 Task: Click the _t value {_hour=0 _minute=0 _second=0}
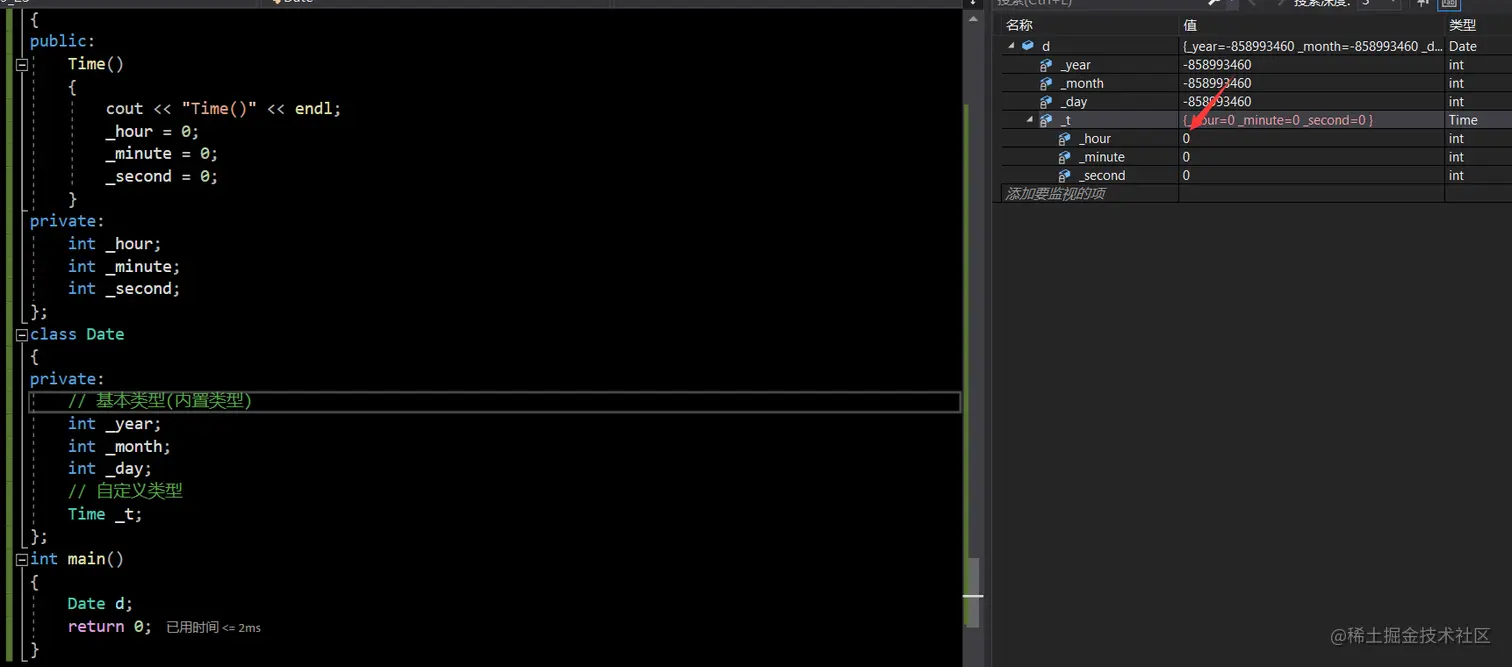1278,120
